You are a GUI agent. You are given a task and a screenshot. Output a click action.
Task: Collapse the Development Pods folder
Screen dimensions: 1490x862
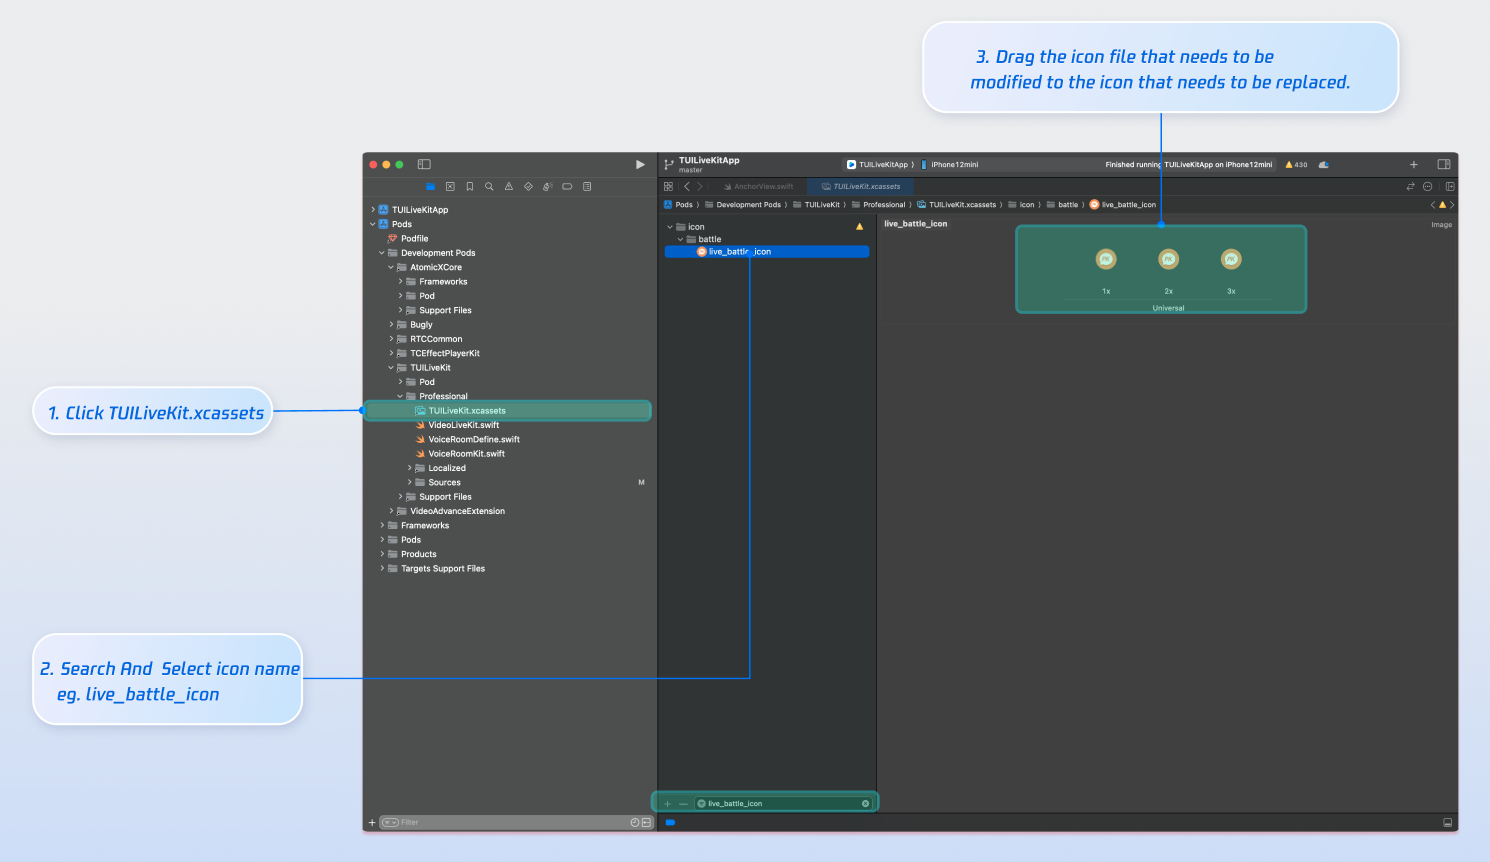tap(382, 253)
